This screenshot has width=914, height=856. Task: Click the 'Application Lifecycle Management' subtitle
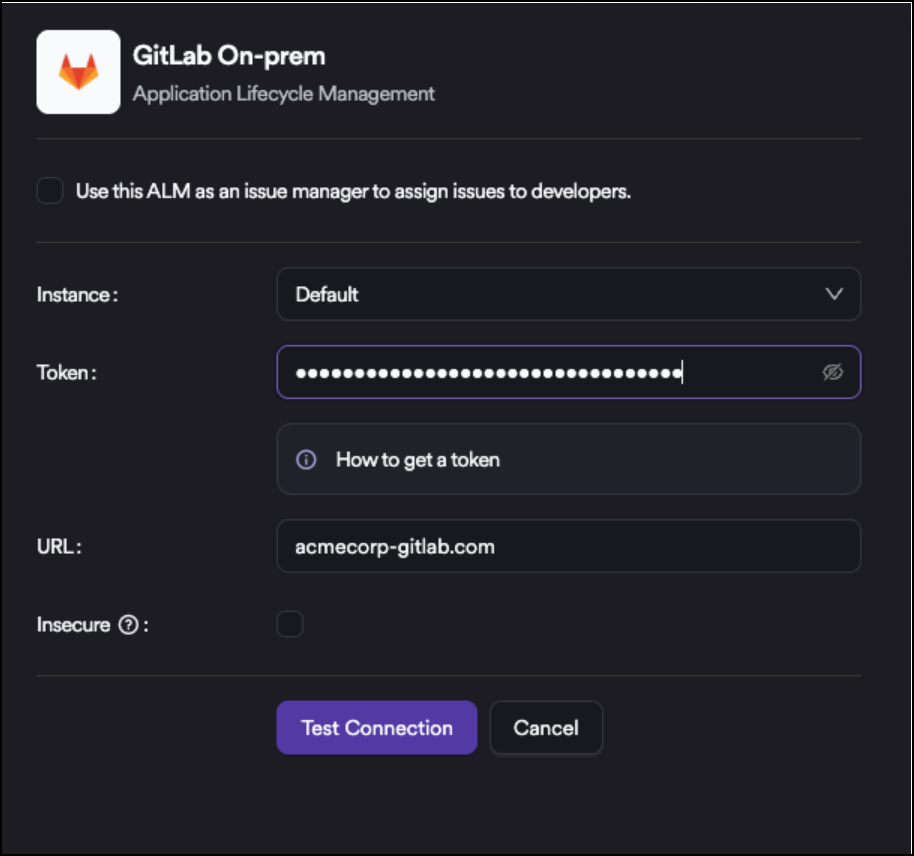pyautogui.click(x=284, y=94)
